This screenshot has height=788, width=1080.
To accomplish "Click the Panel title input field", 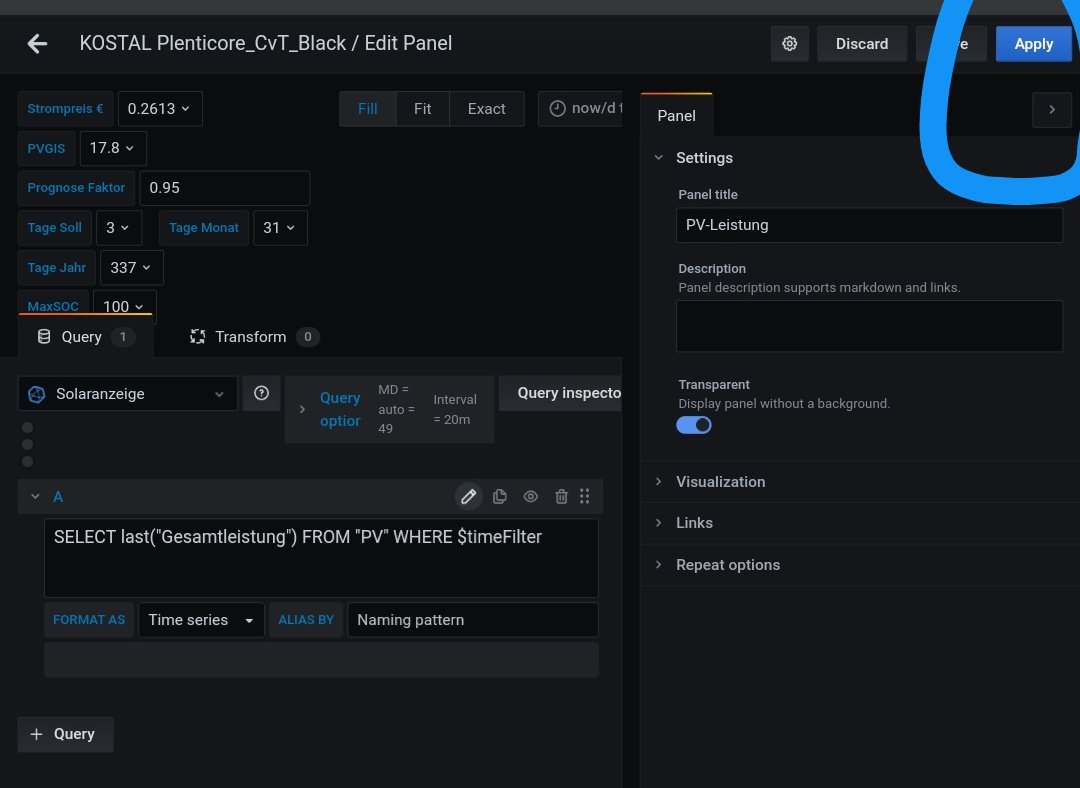I will click(x=868, y=225).
